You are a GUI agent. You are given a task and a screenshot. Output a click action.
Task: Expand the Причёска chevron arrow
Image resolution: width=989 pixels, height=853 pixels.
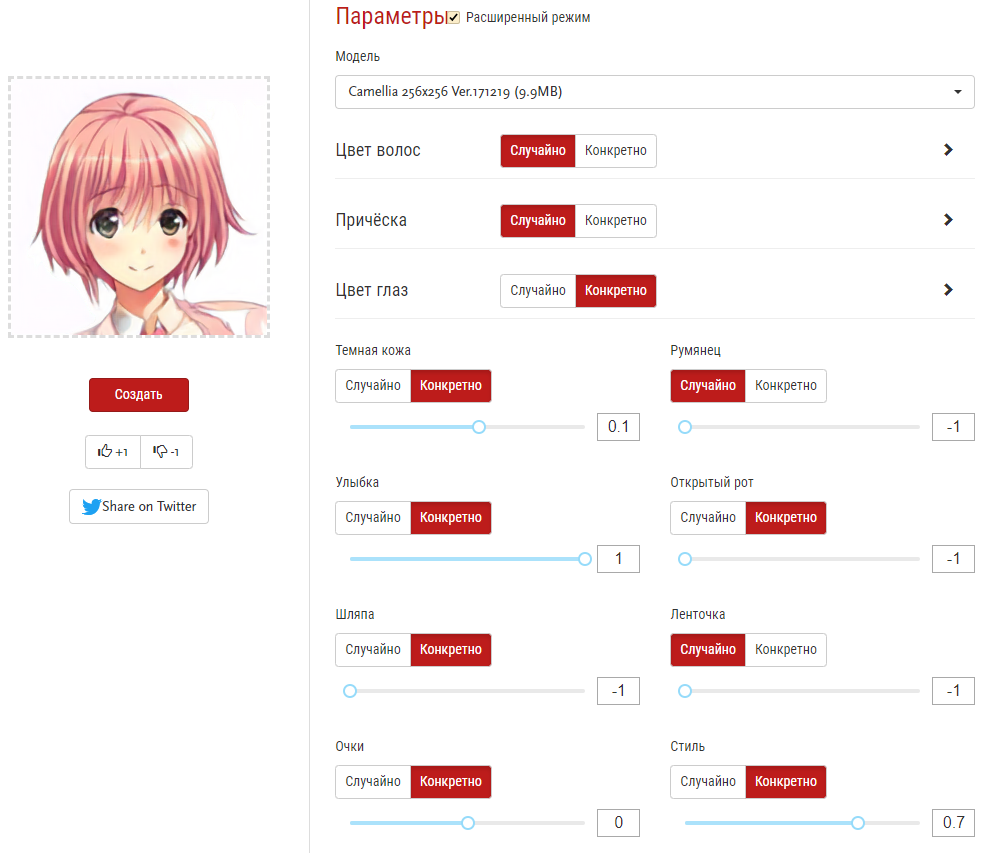pyautogui.click(x=947, y=220)
